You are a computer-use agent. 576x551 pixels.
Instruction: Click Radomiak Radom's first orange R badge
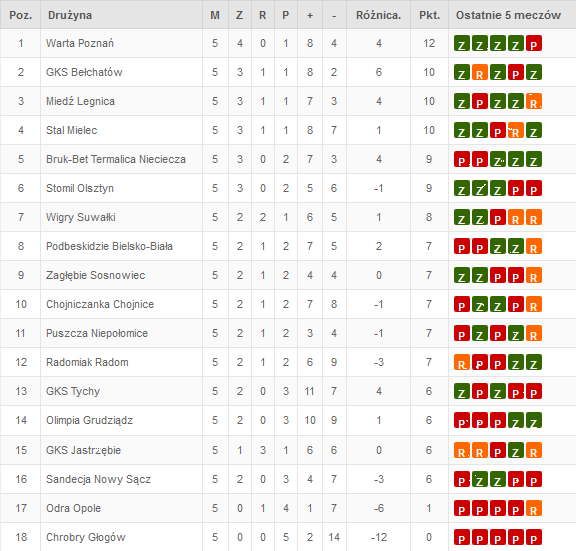click(462, 363)
